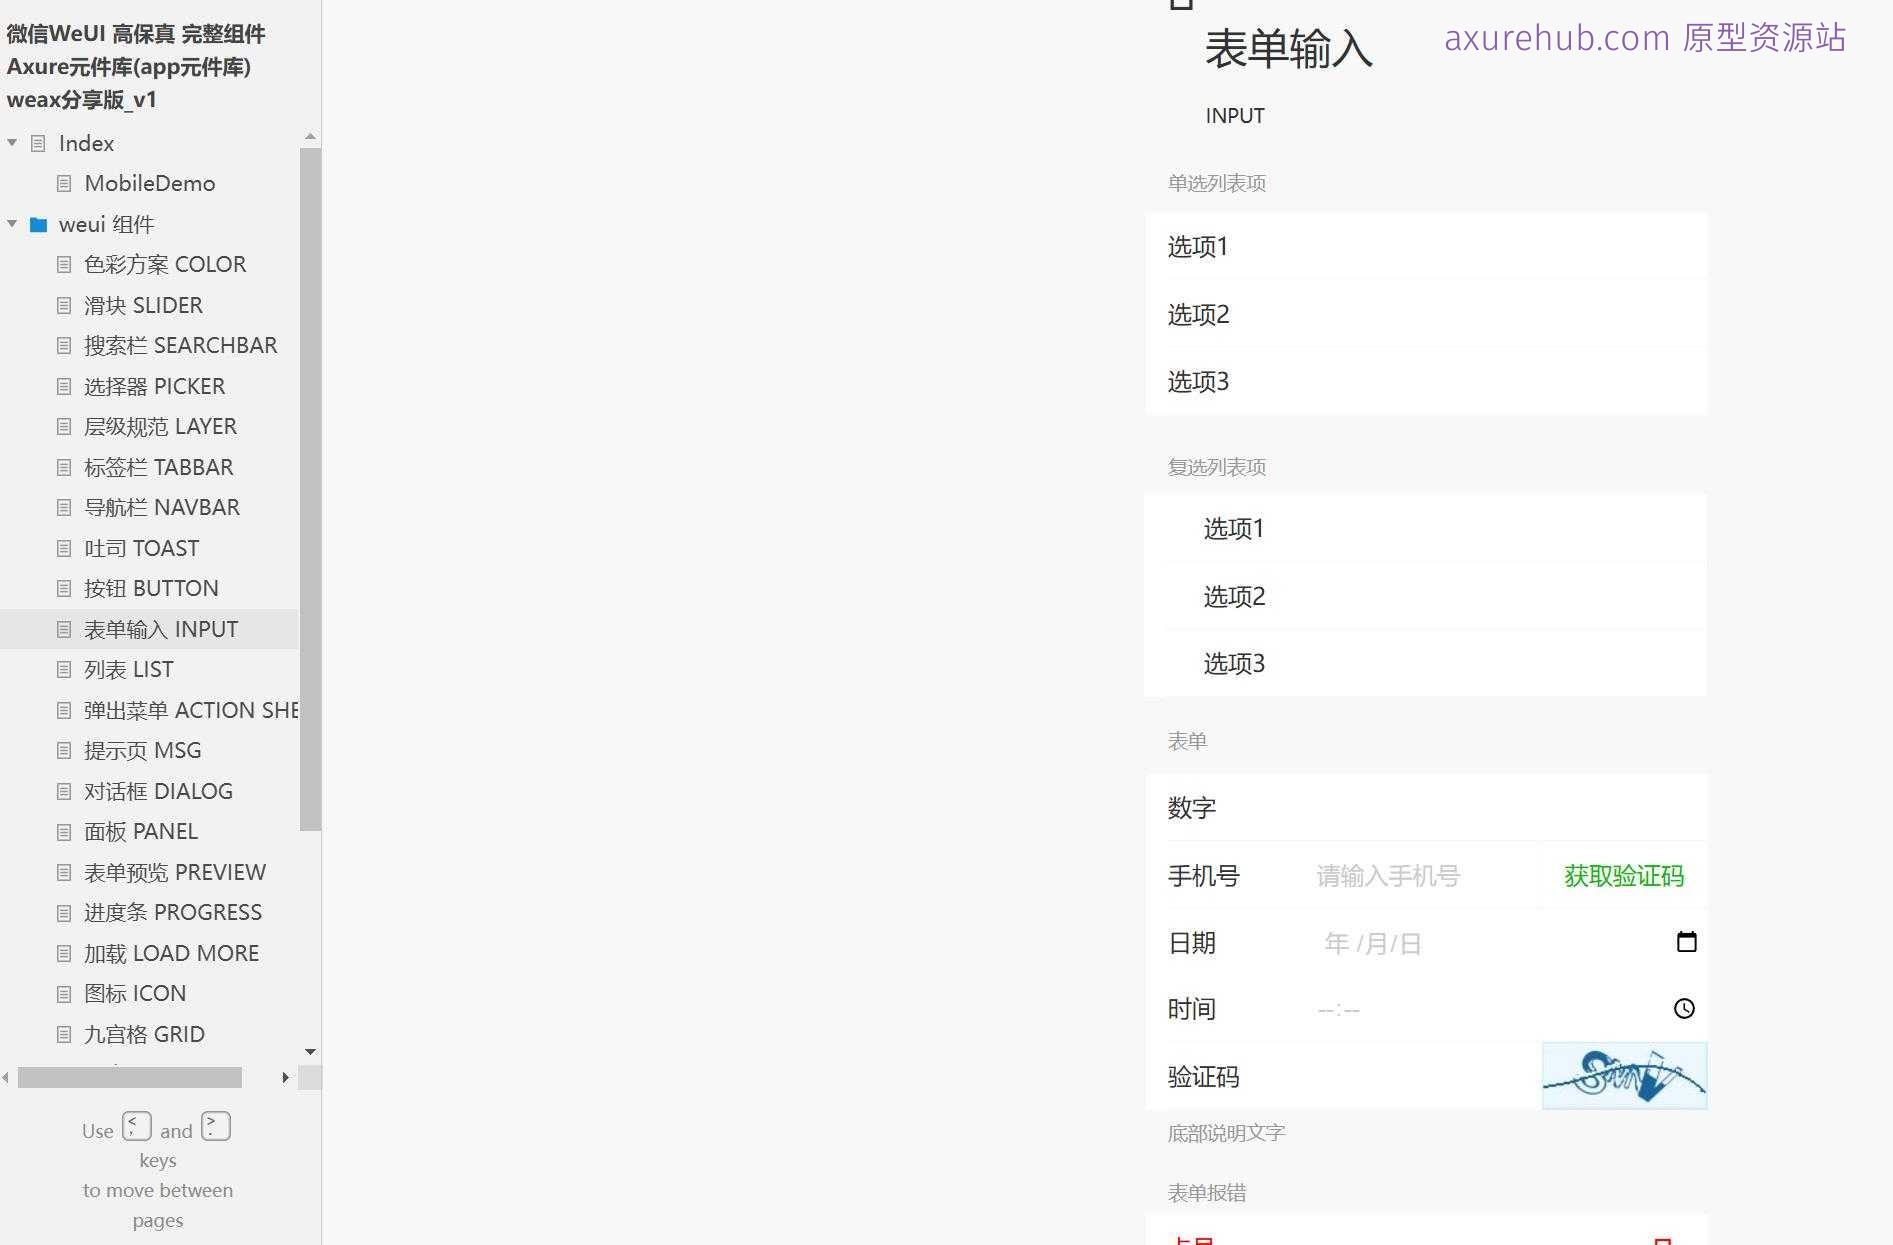Check 选项3 in the checkbox list
Image resolution: width=1893 pixels, height=1245 pixels.
pos(1233,663)
